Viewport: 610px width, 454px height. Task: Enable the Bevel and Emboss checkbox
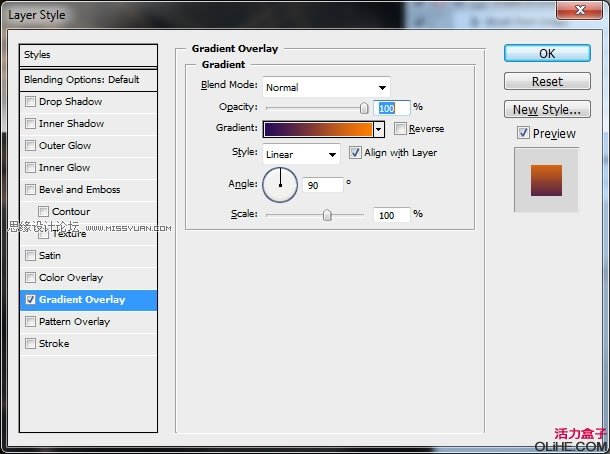[x=30, y=189]
